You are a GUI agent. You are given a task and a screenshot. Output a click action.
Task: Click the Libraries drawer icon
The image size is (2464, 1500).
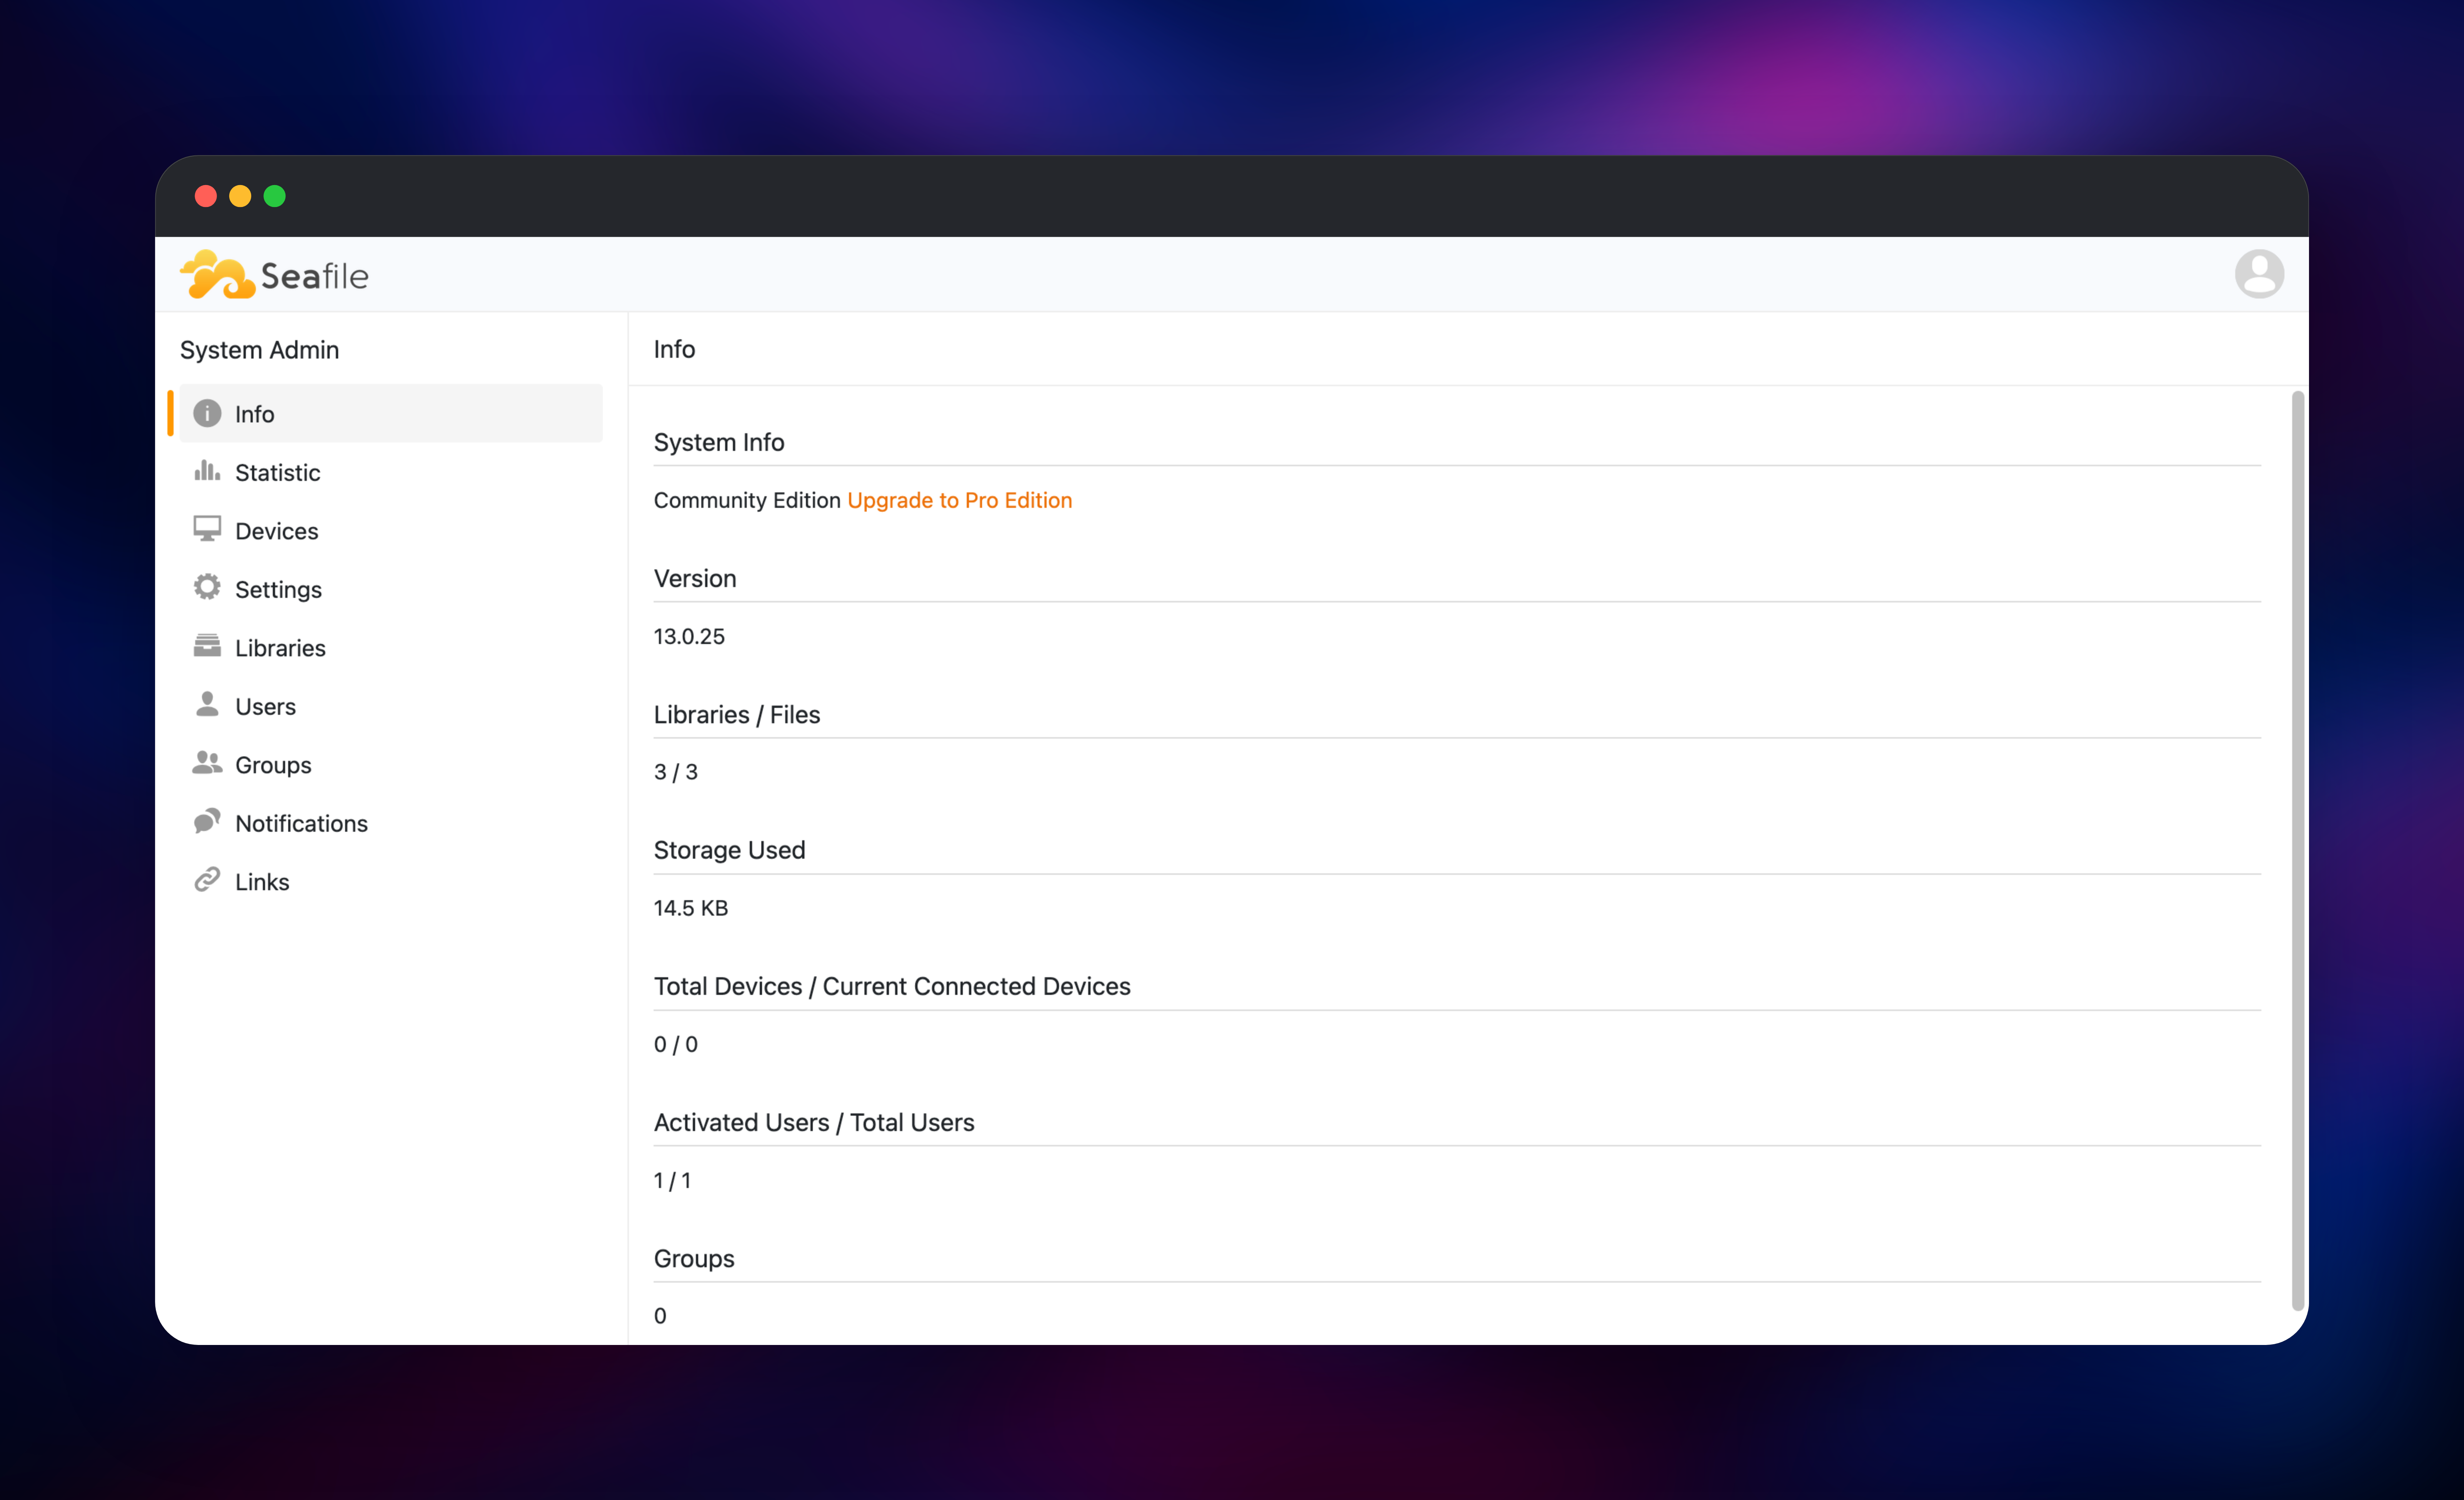[207, 646]
